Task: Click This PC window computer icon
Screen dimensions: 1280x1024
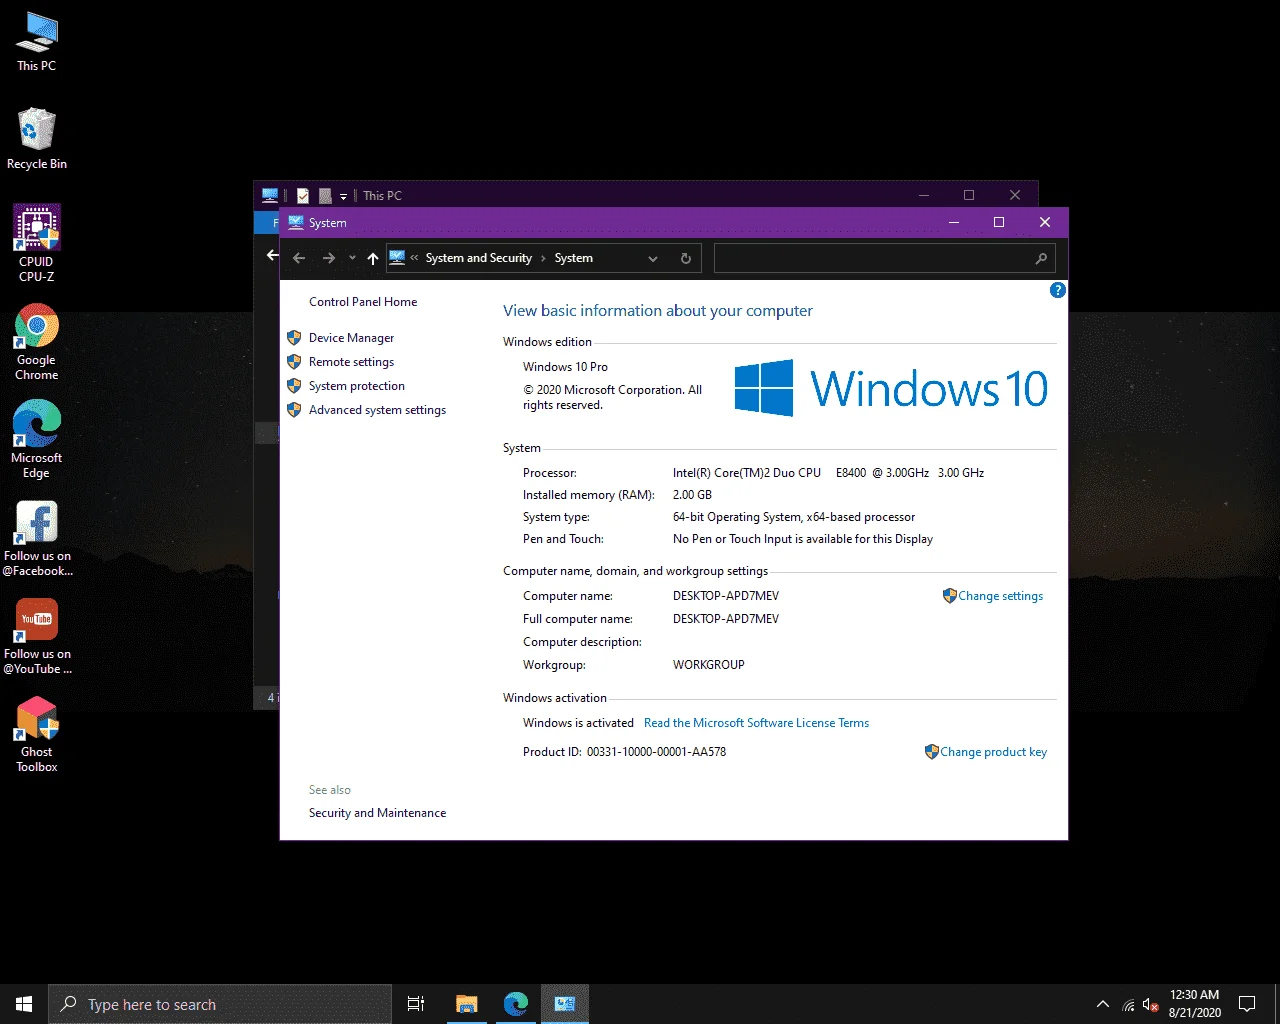Action: (x=270, y=195)
